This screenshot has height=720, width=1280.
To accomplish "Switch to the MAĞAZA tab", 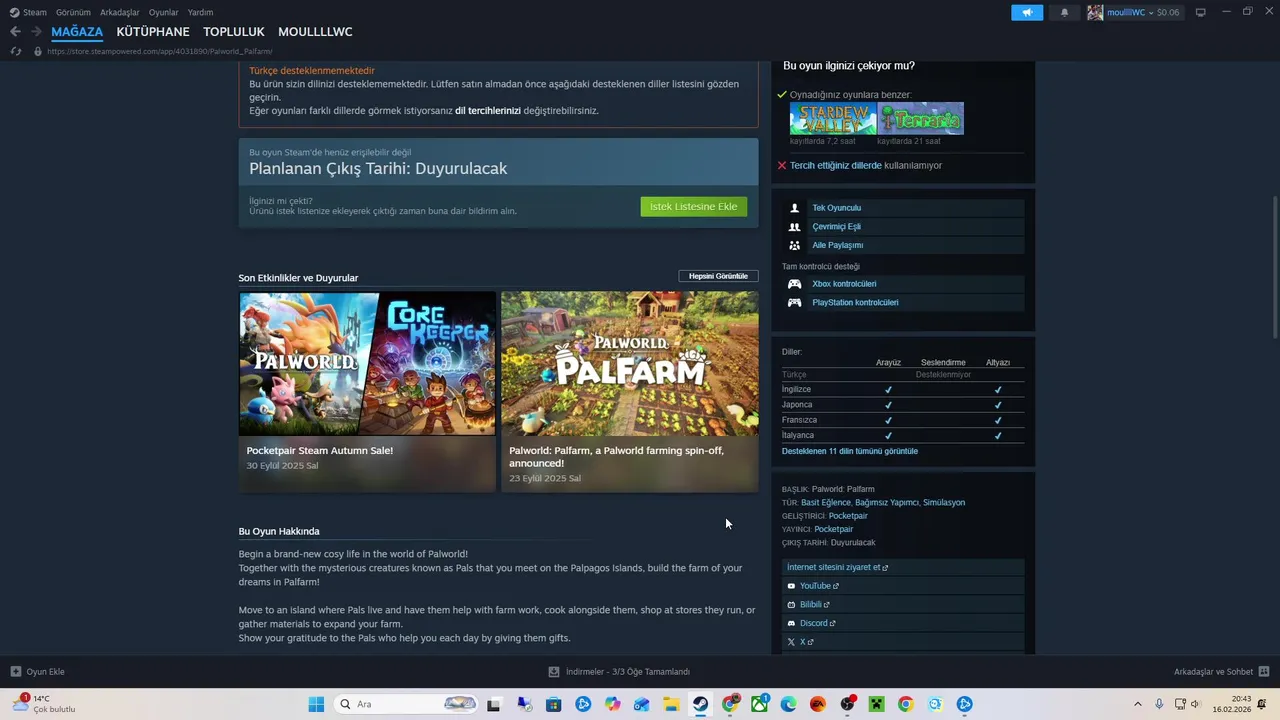I will coord(77,32).
